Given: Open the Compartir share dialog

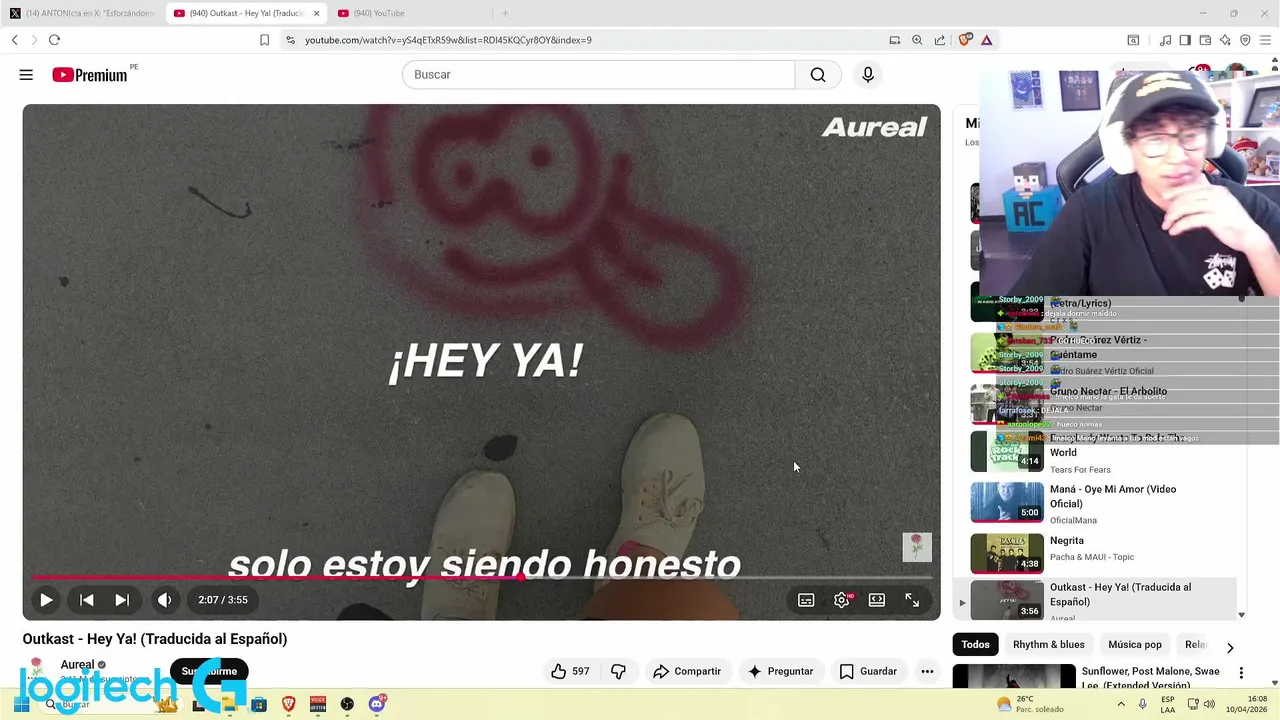Looking at the screenshot, I should click(x=687, y=671).
